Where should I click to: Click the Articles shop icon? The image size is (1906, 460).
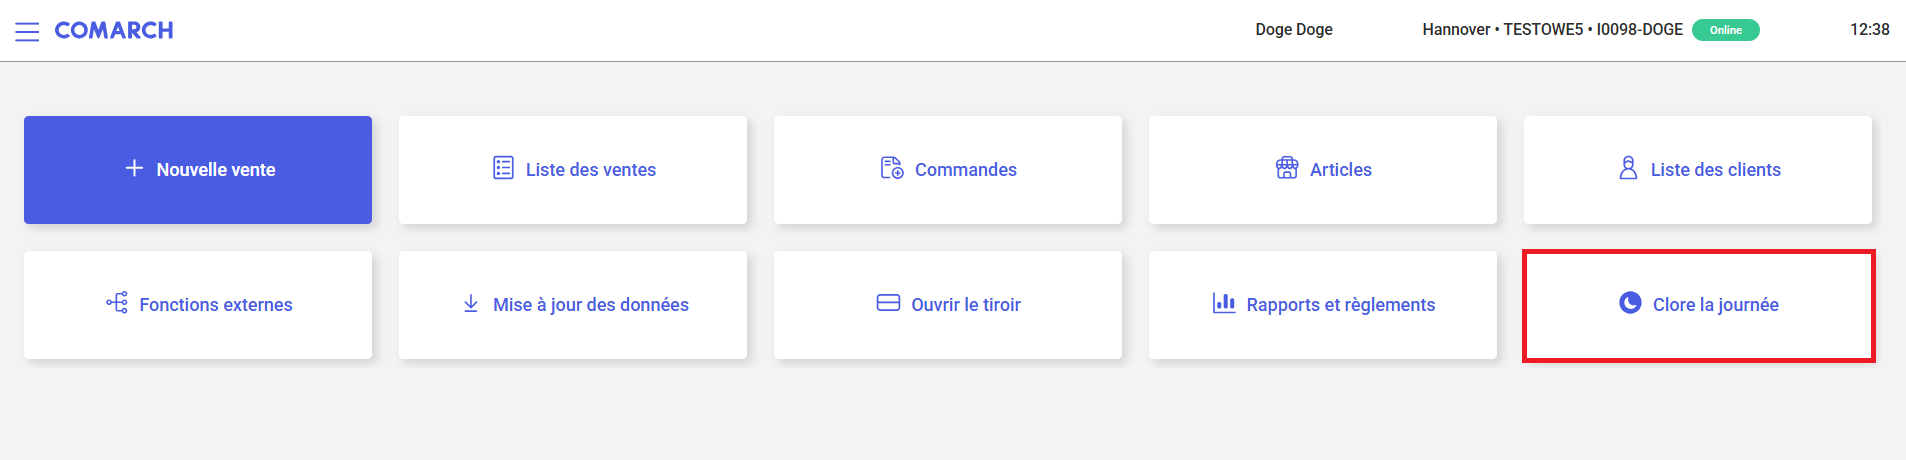click(x=1287, y=168)
